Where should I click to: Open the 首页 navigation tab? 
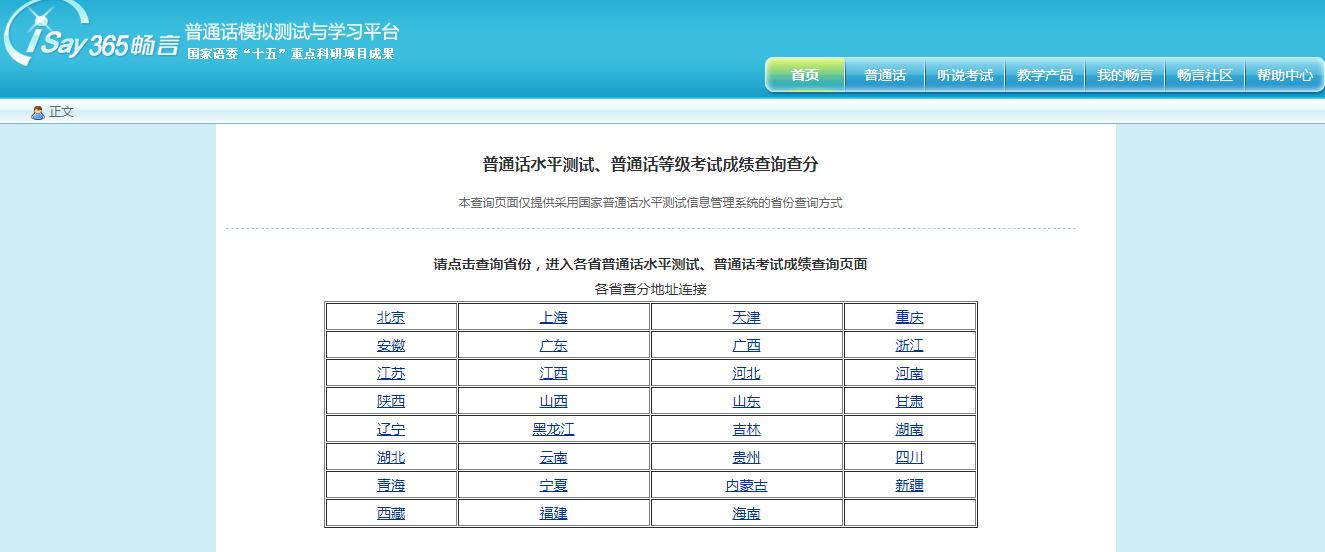[x=805, y=75]
